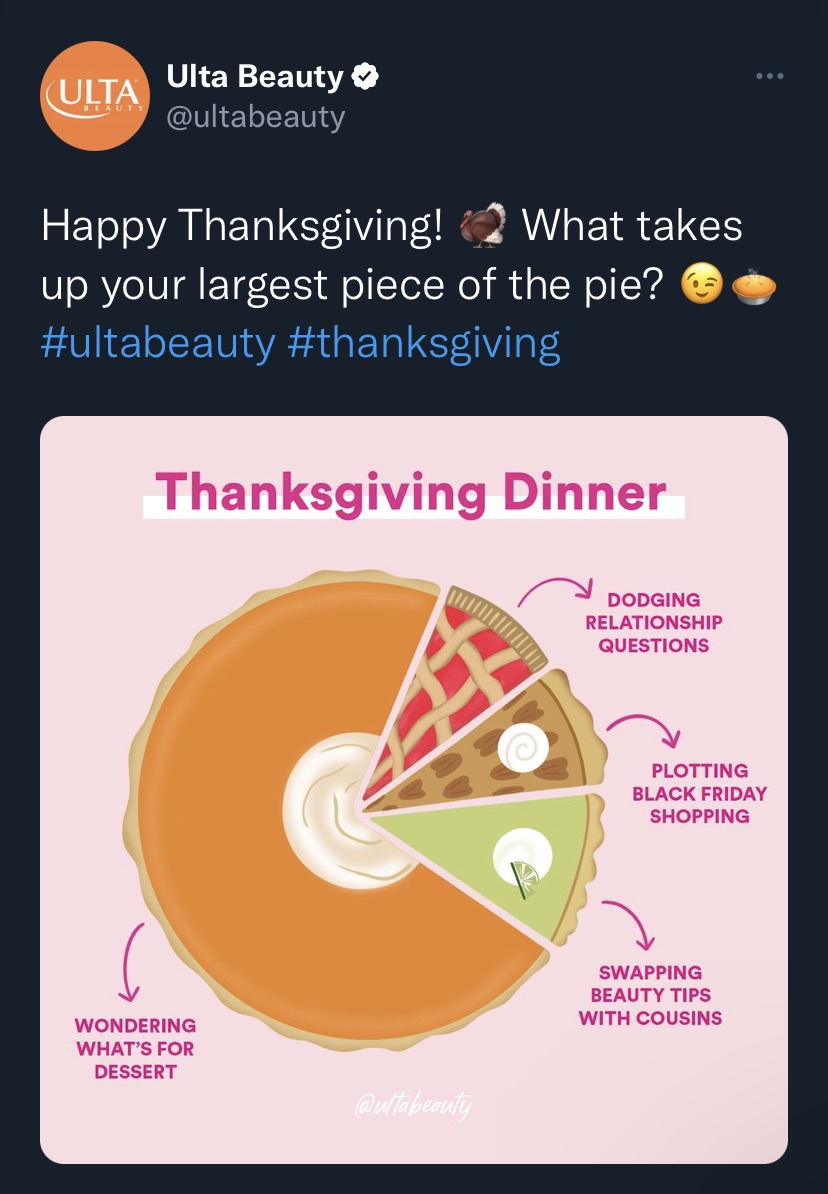This screenshot has height=1194, width=828.
Task: Open the three-dot more options menu
Action: 769,76
